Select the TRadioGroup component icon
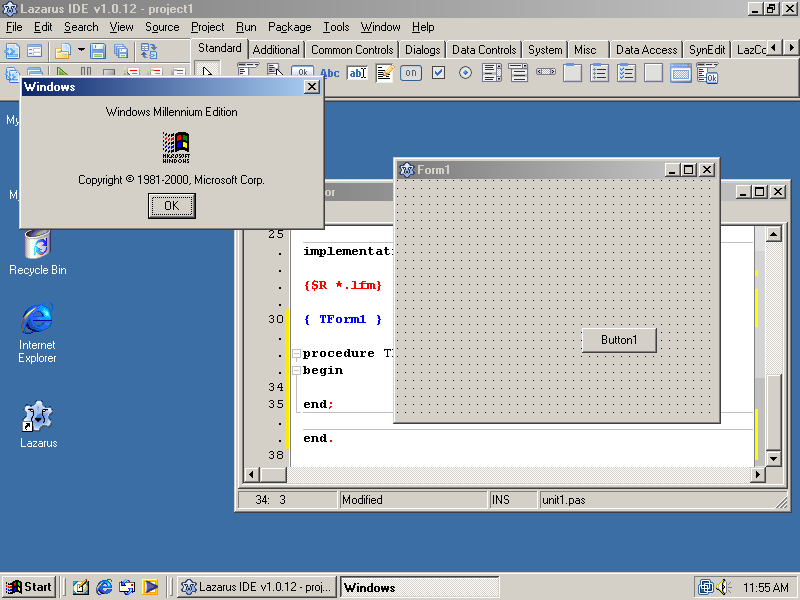This screenshot has width=800, height=600. (599, 73)
